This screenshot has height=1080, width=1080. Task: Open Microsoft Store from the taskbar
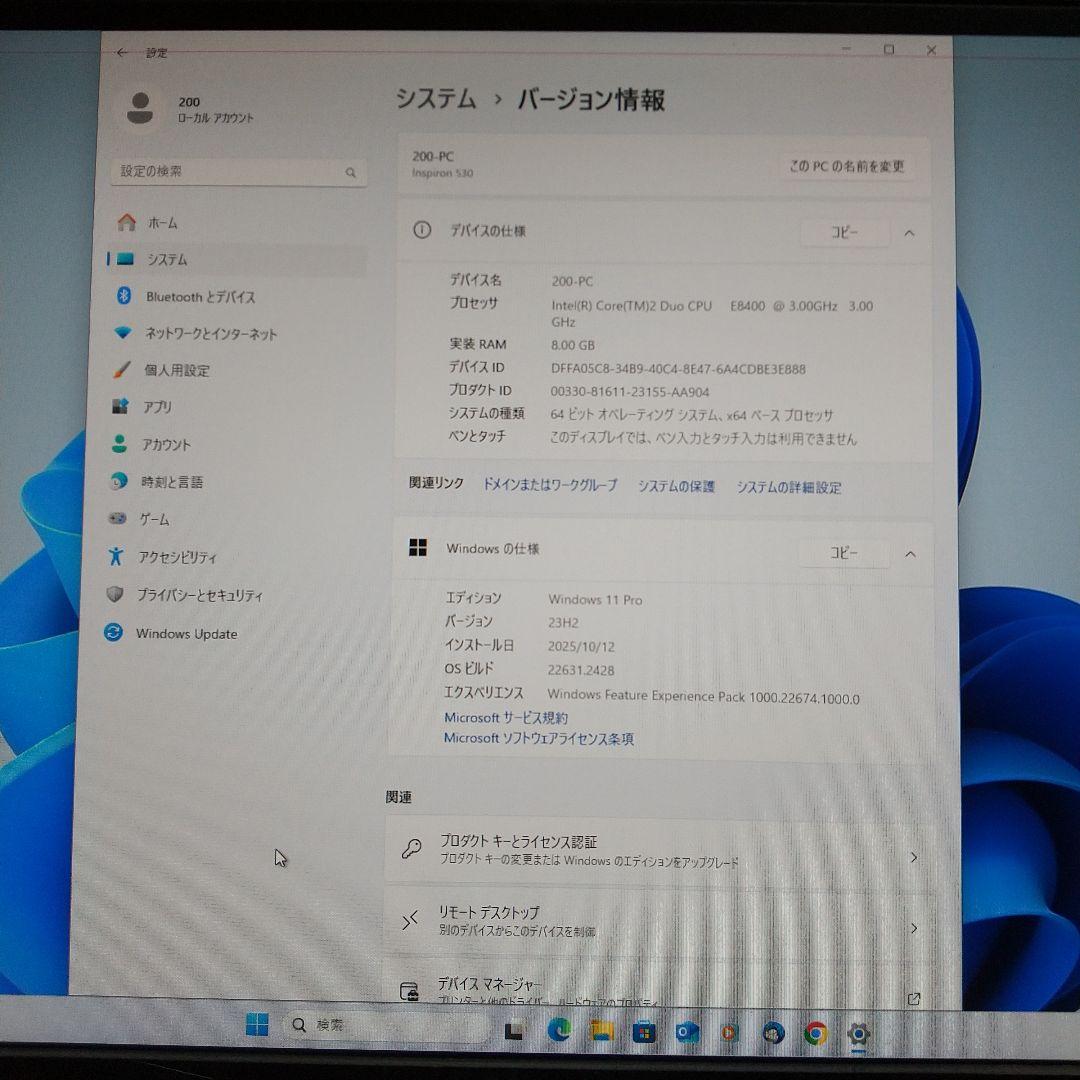point(644,1032)
